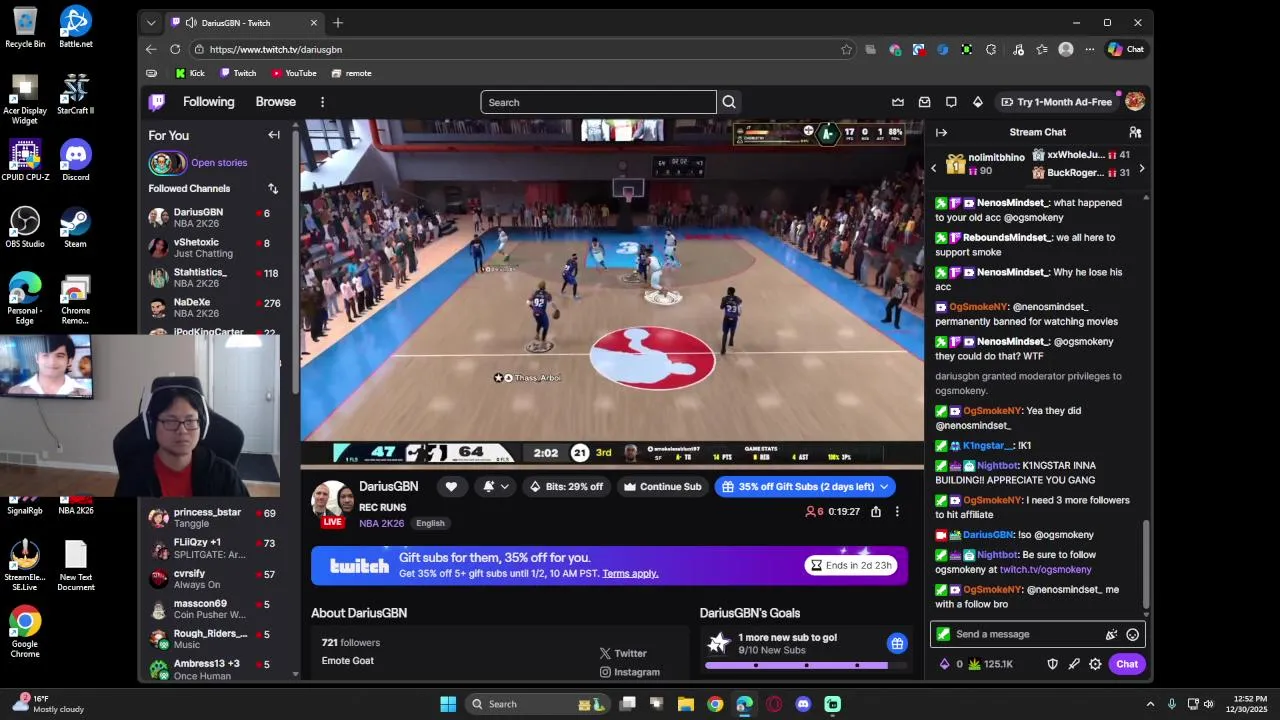Image resolution: width=1280 pixels, height=720 pixels.
Task: Open Twitch user profile avatar menu
Action: [x=1135, y=102]
